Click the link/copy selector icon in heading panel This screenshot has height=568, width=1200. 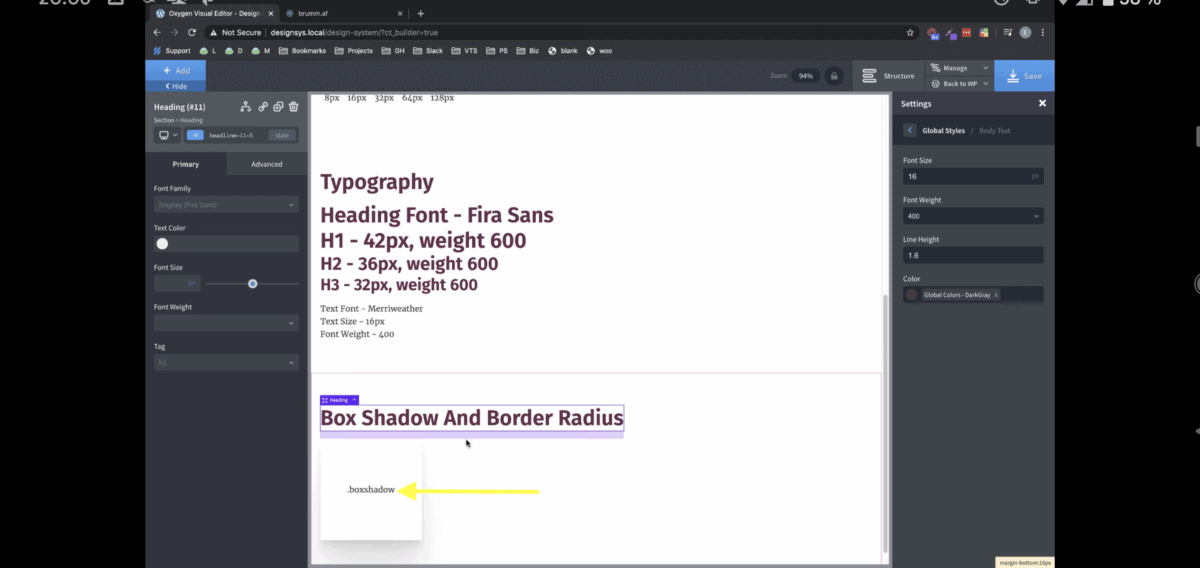point(263,107)
